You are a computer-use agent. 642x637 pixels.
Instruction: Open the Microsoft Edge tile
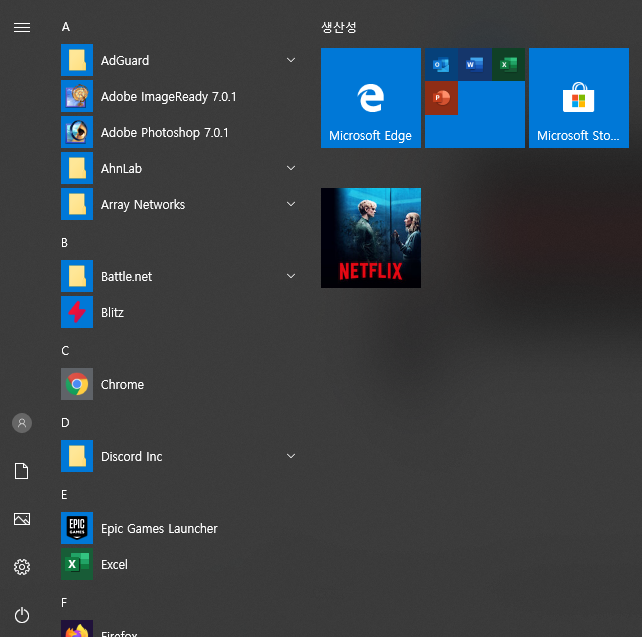tap(371, 98)
